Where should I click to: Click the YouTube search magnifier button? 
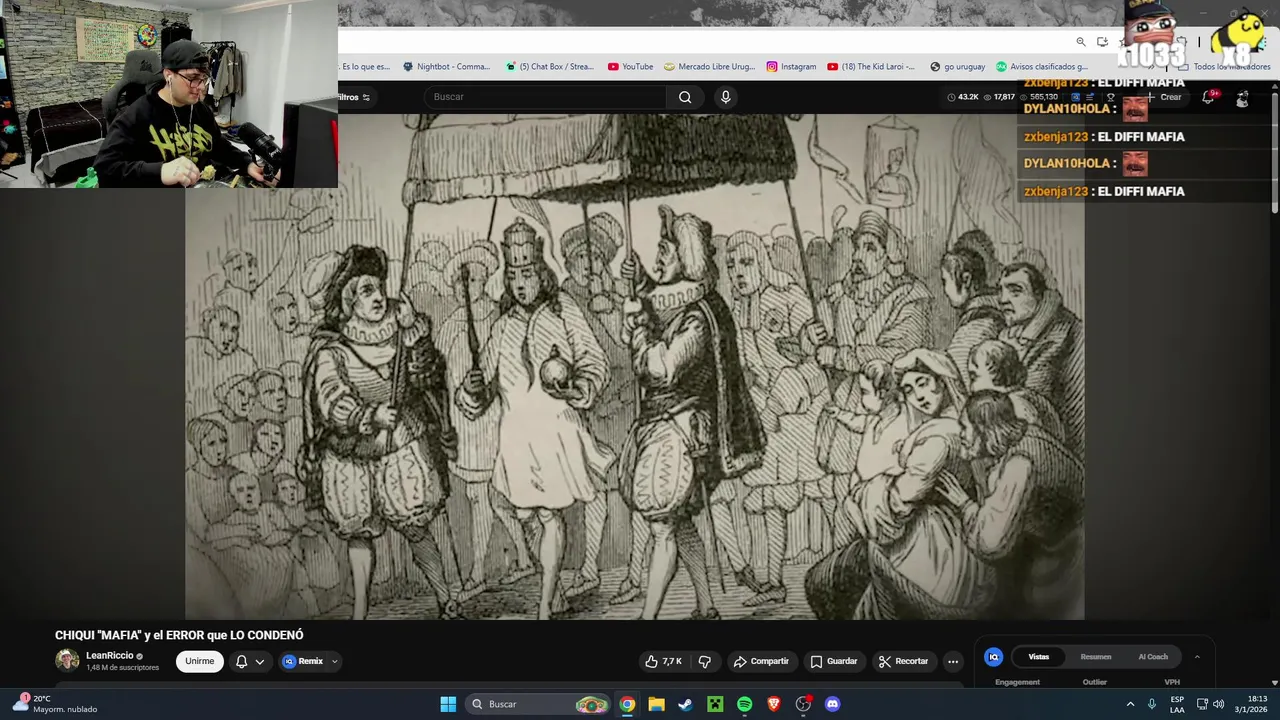tap(685, 97)
